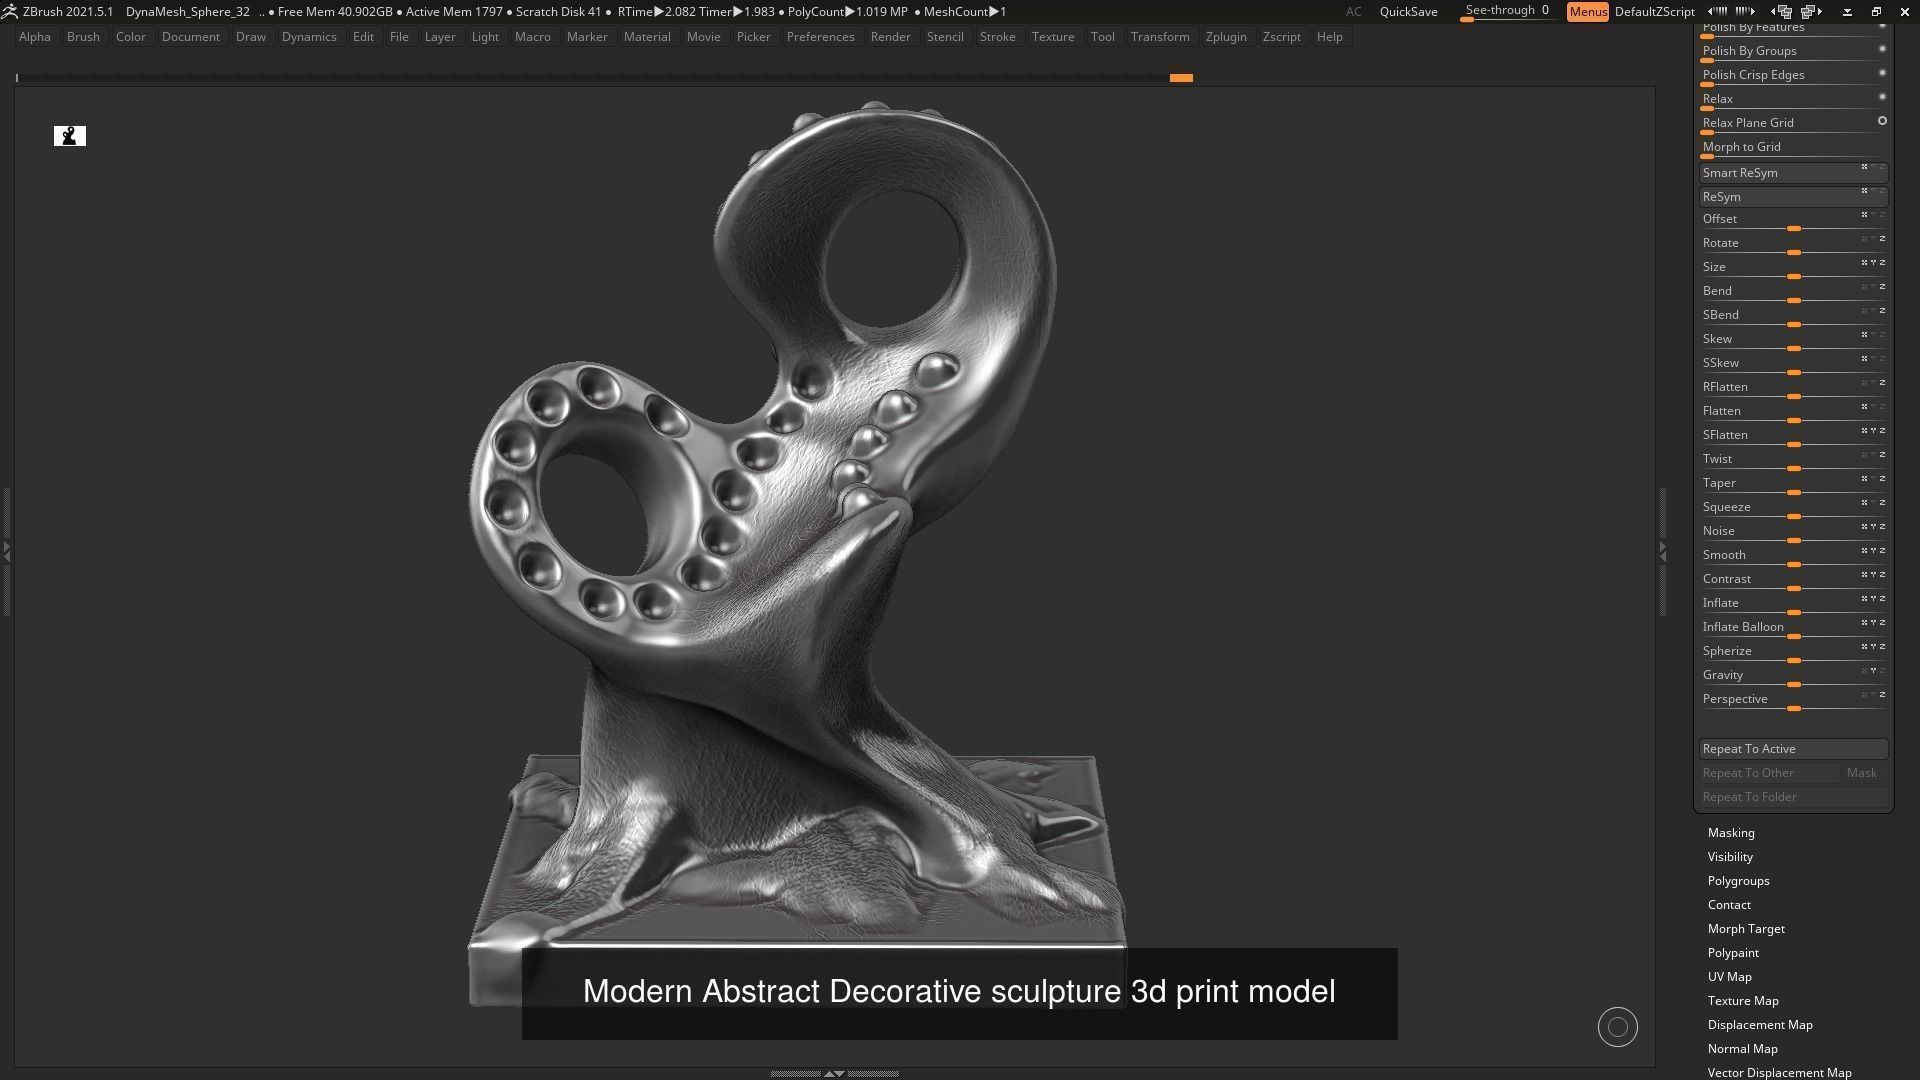The width and height of the screenshot is (1920, 1080).
Task: Open the Render menu
Action: tap(890, 37)
